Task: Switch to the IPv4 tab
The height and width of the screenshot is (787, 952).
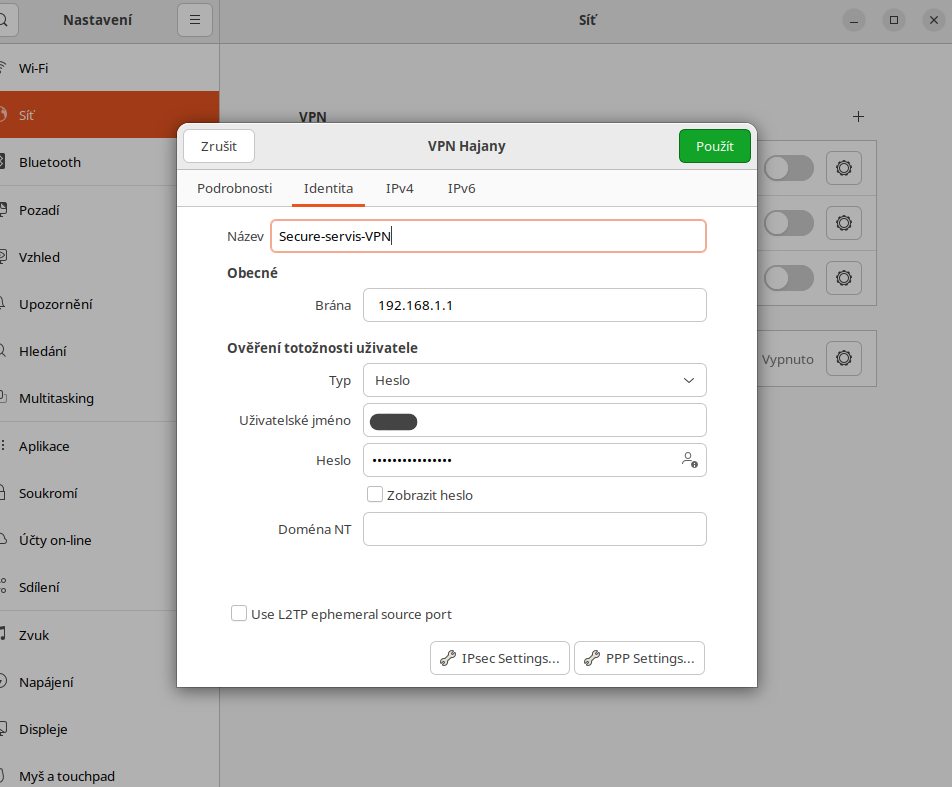Action: click(x=400, y=188)
